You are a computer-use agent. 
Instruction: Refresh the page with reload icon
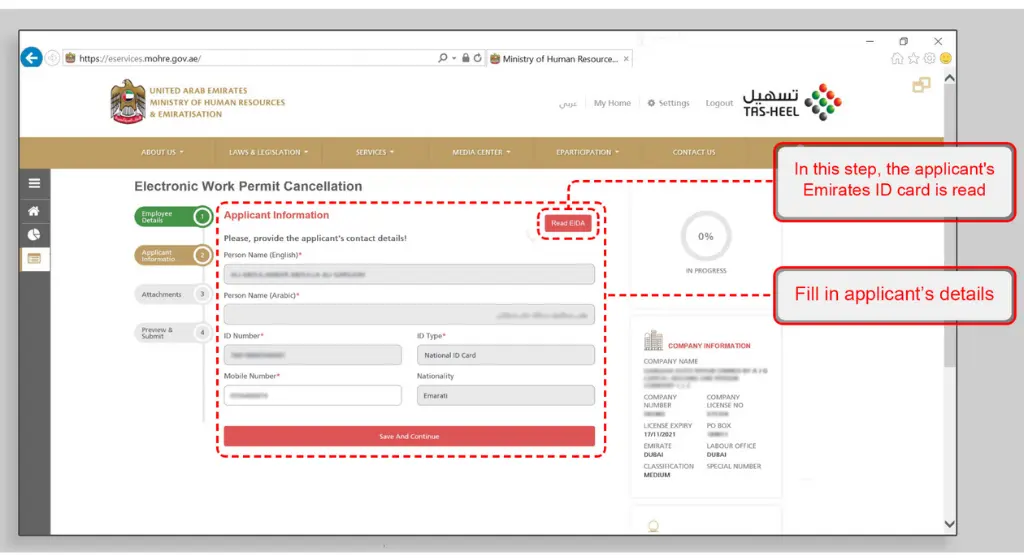[477, 58]
